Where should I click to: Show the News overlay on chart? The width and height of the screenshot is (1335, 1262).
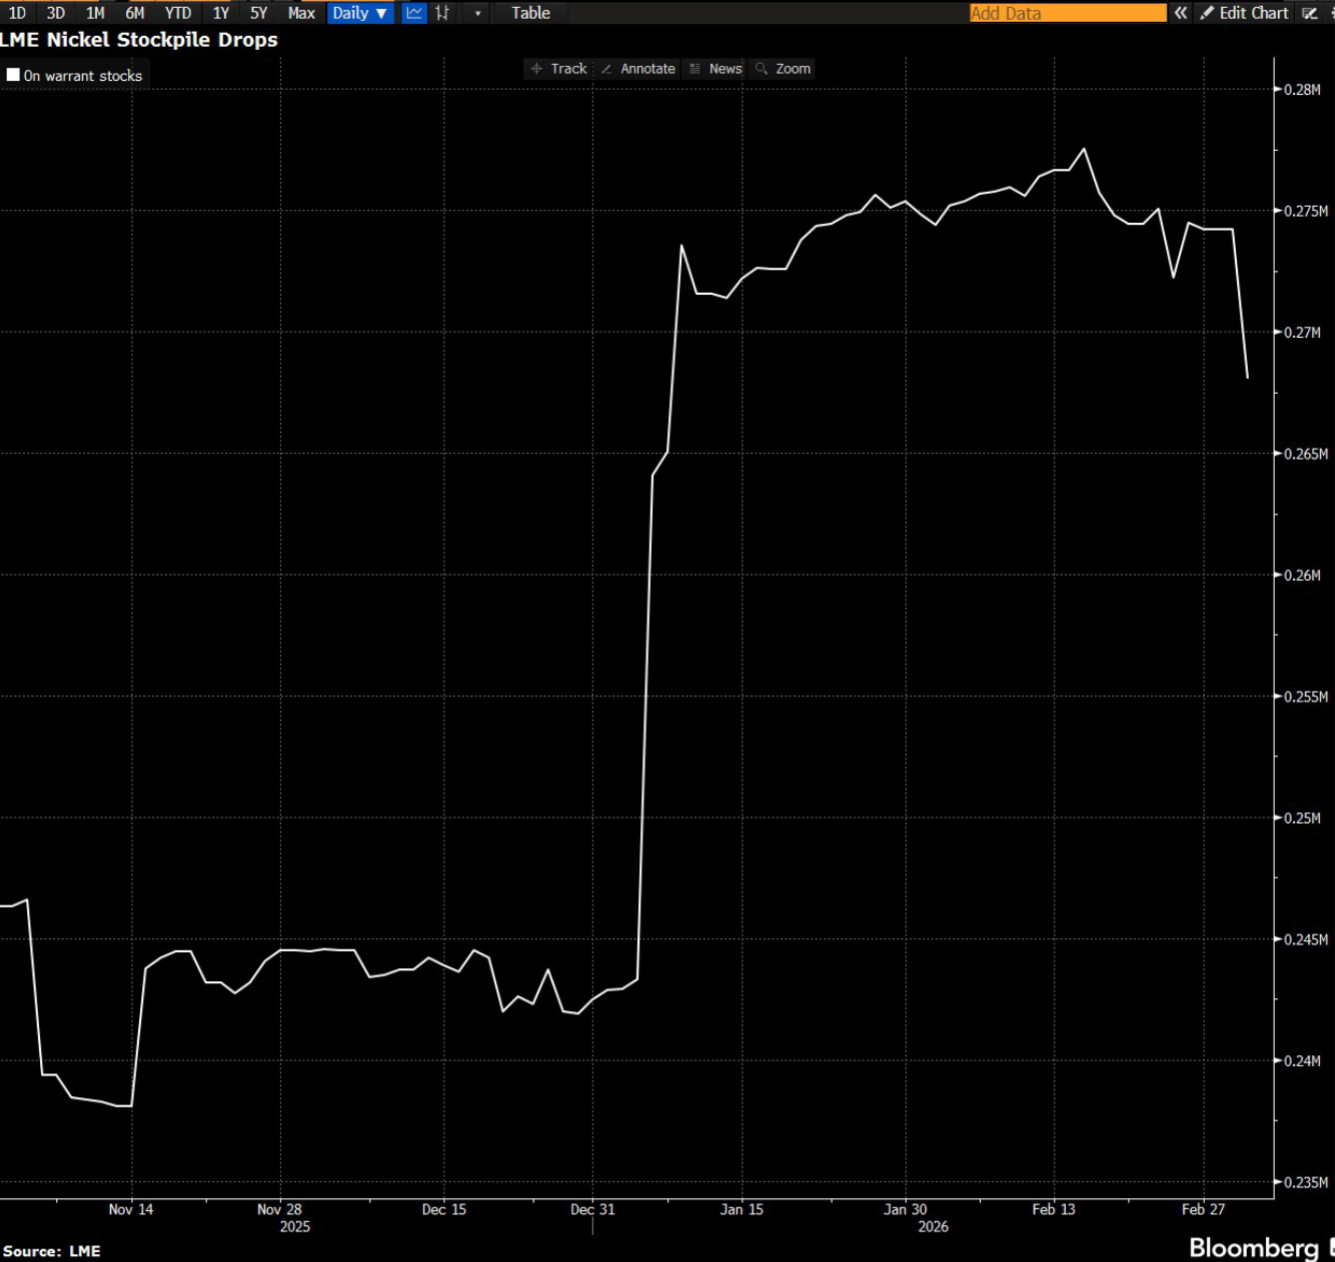click(x=716, y=69)
